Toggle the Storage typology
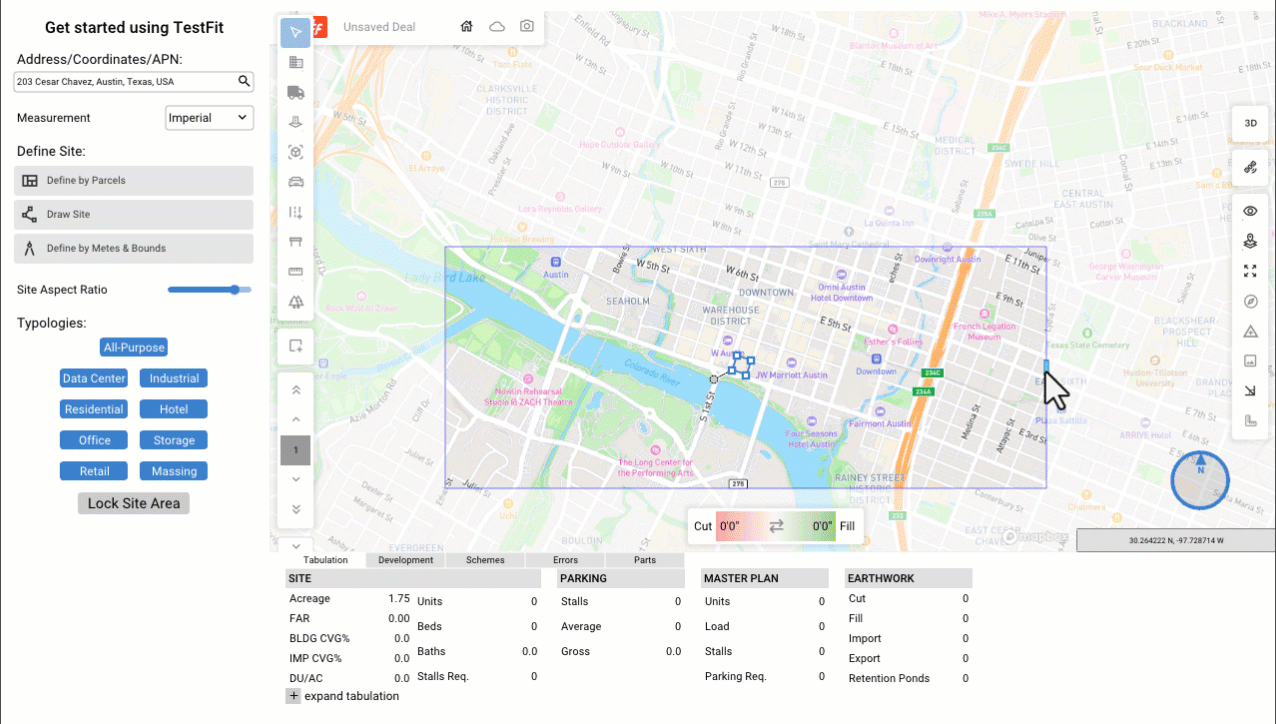Viewport: 1276px width, 724px height. point(174,440)
